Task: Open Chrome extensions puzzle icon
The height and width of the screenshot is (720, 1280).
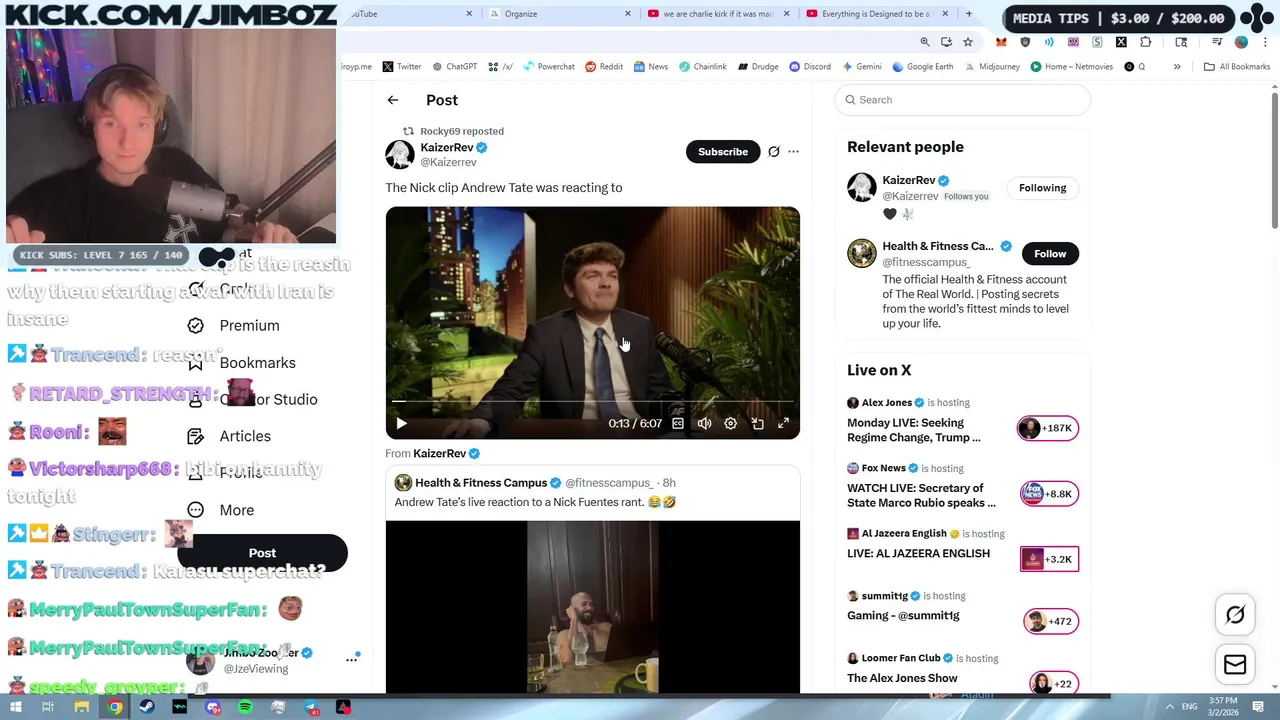Action: pyautogui.click(x=1146, y=42)
